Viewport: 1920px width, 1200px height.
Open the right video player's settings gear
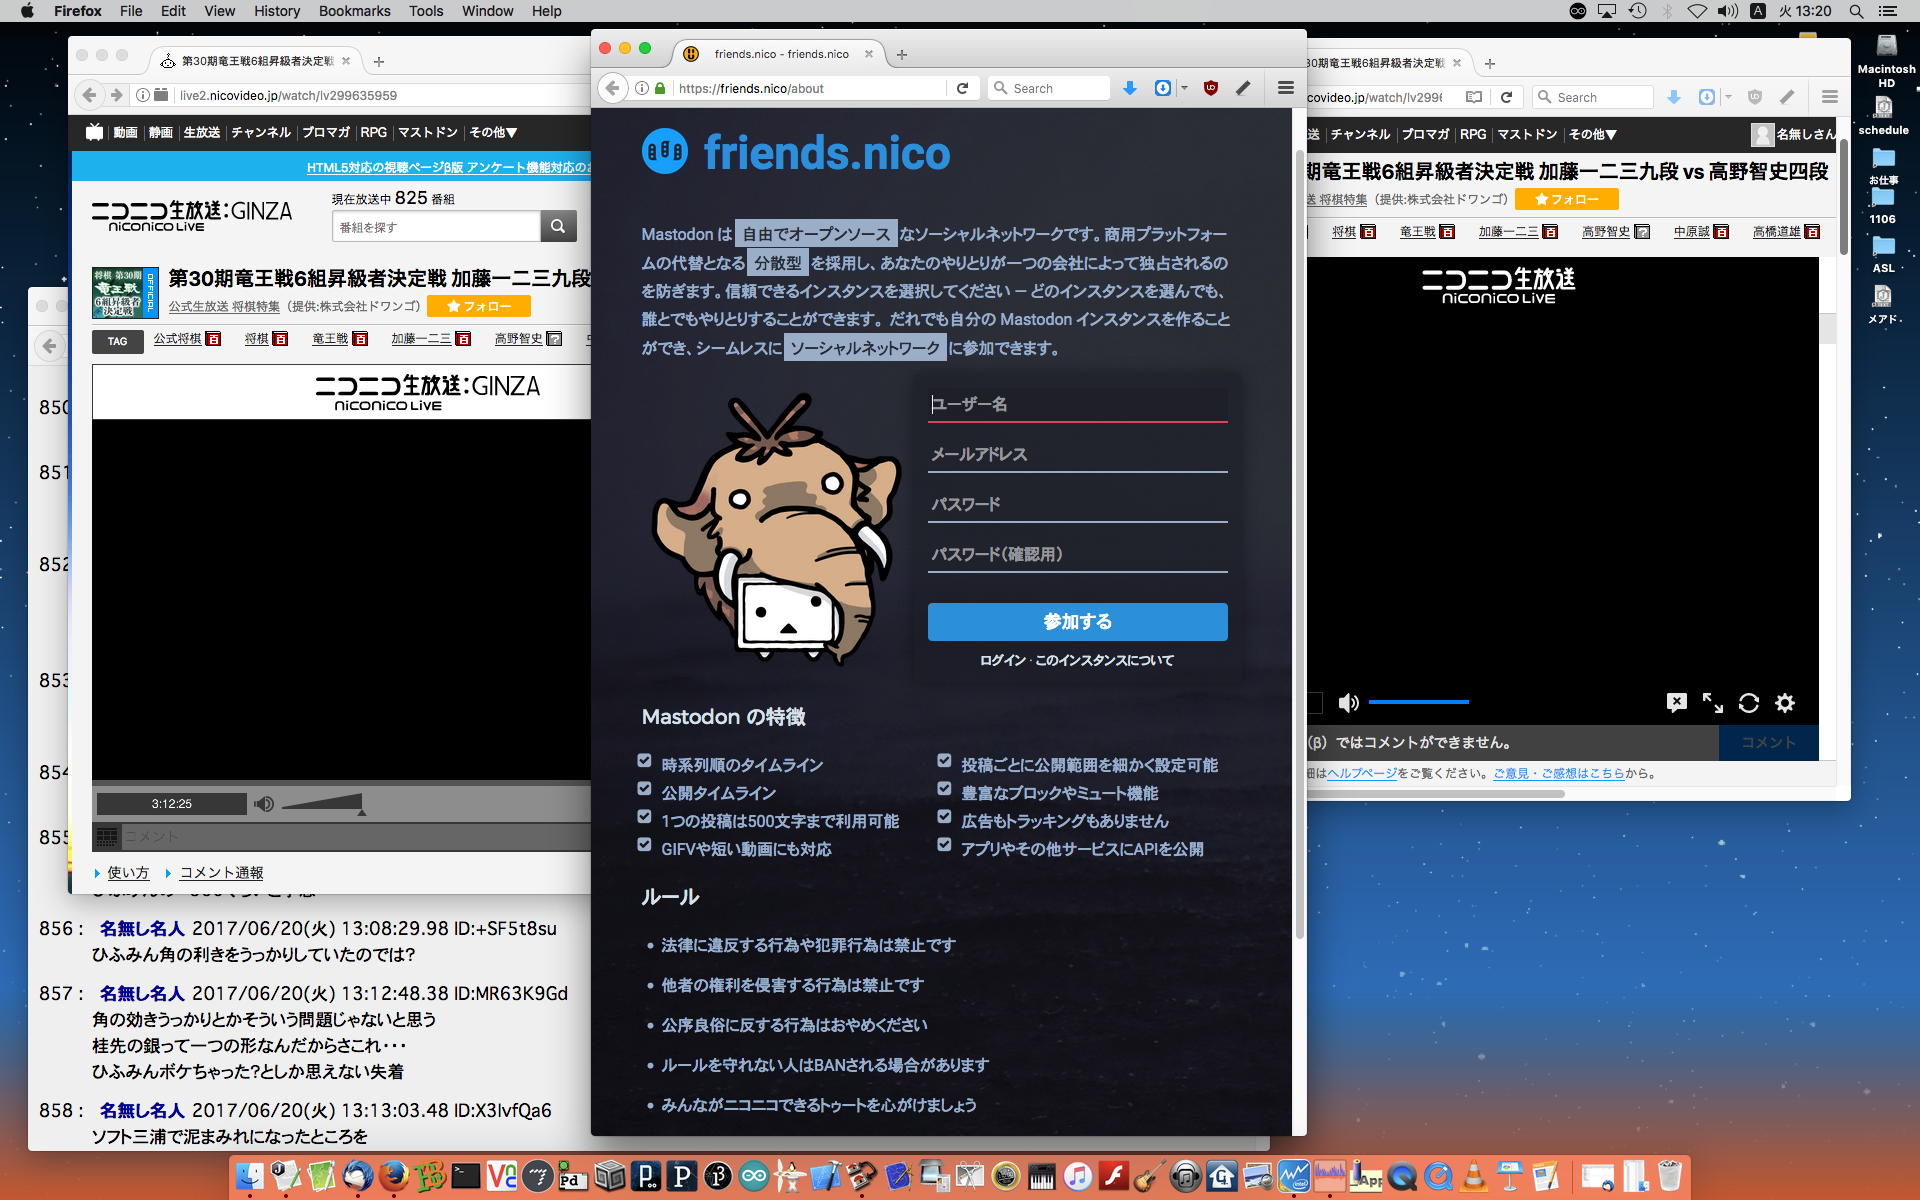pos(1785,703)
